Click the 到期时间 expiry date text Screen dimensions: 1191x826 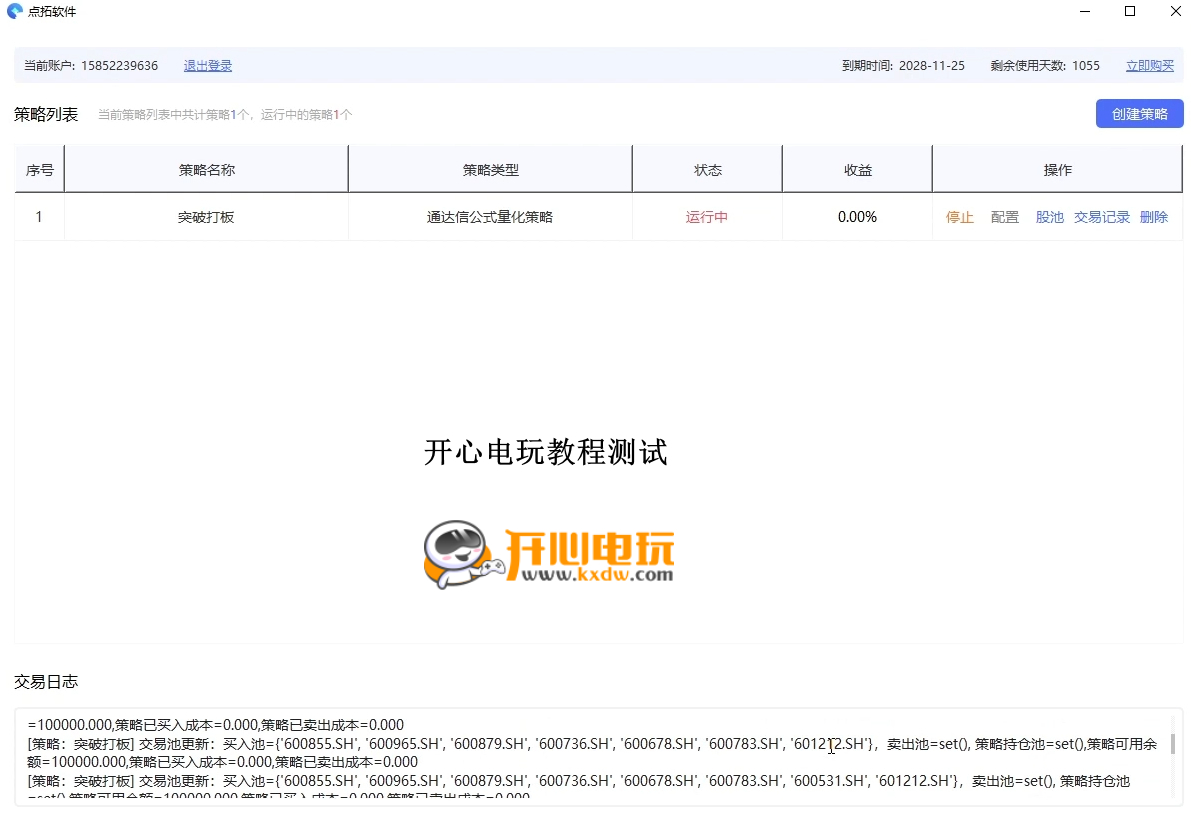[903, 65]
